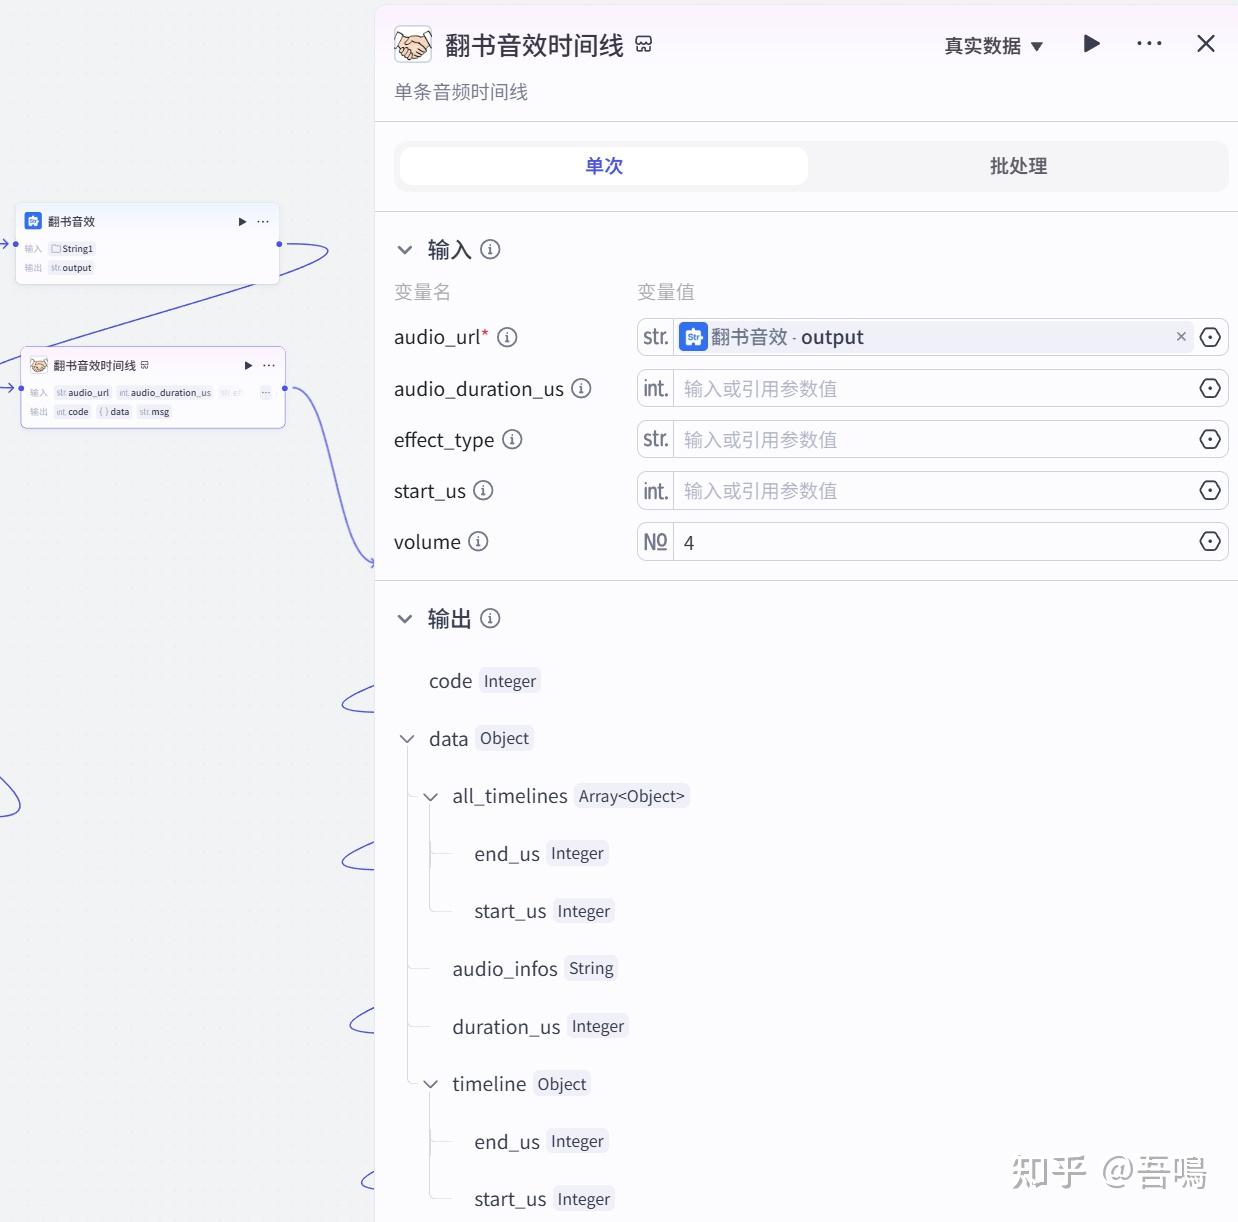This screenshot has width=1238, height=1222.
Task: Show info tooltip for 输入 section
Action: tap(490, 249)
